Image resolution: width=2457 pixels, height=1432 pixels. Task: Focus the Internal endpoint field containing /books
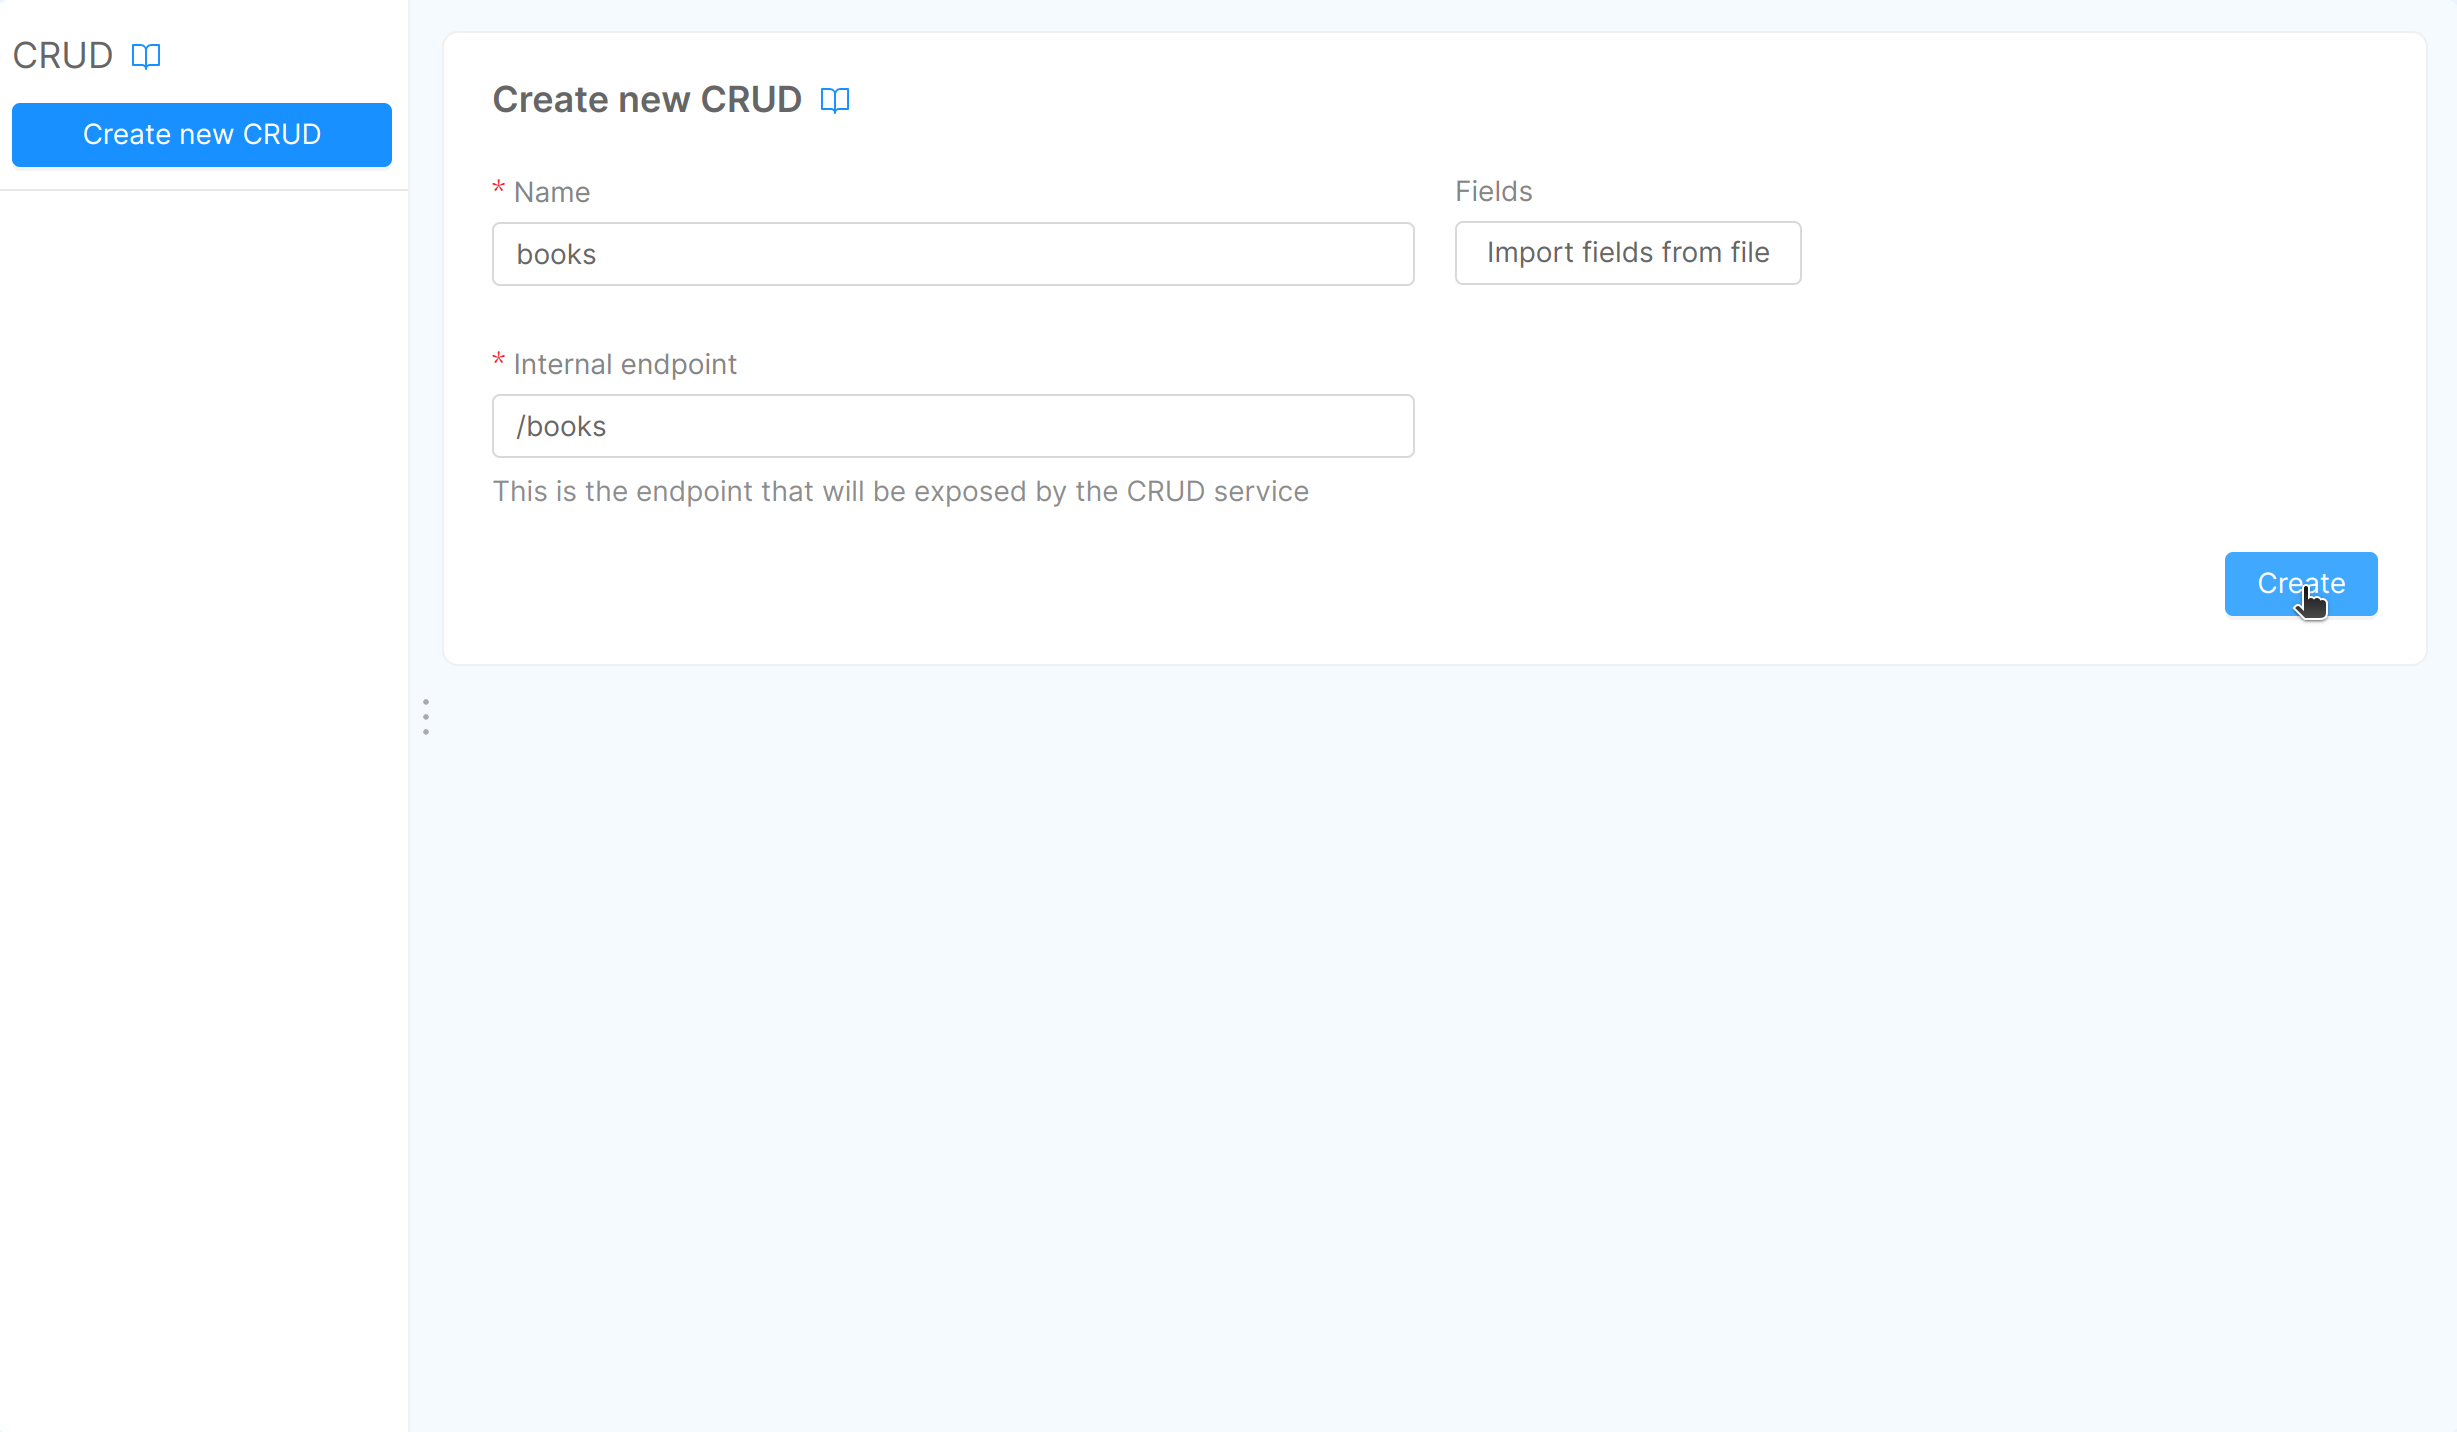tap(952, 426)
